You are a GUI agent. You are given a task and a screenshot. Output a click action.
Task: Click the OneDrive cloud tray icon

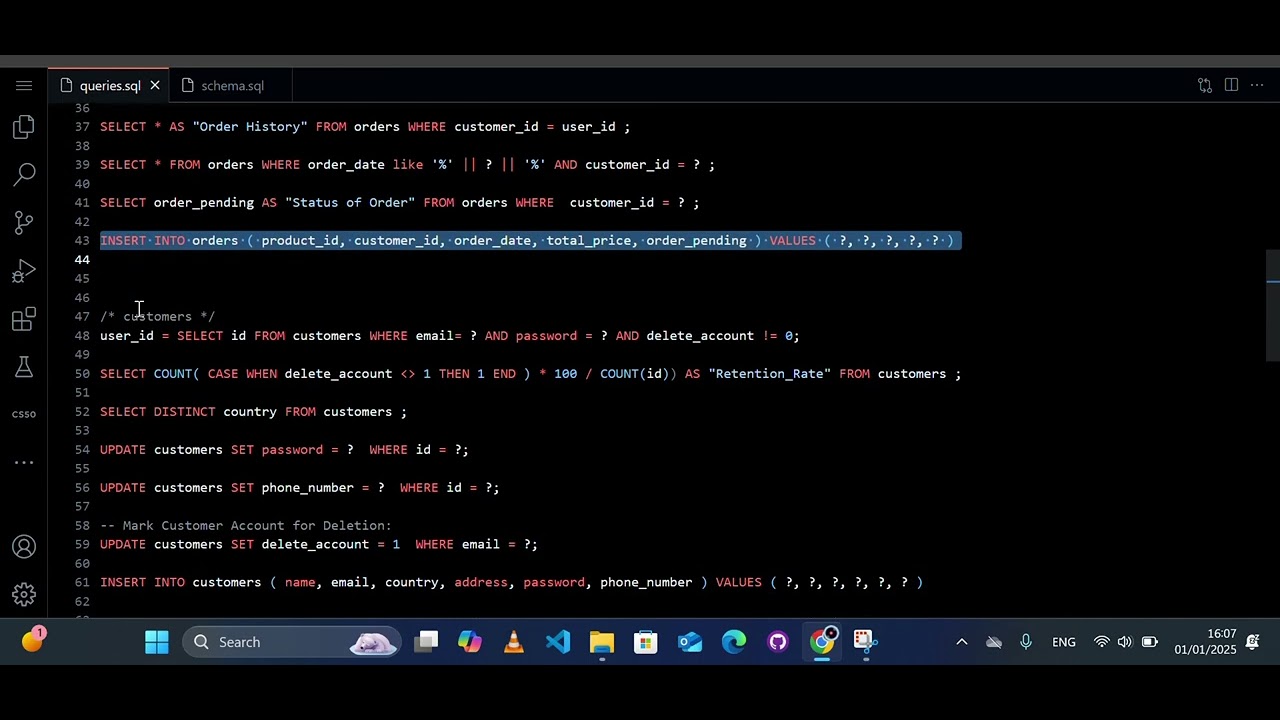click(994, 642)
